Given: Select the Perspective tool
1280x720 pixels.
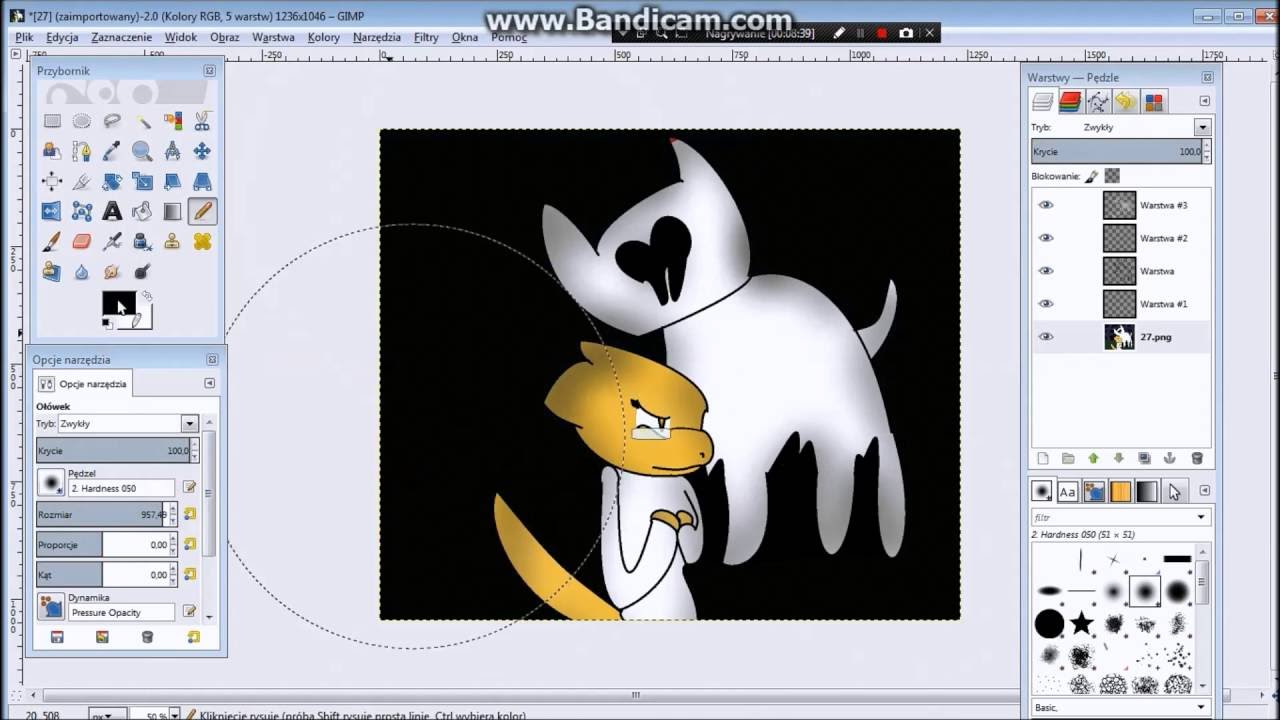Looking at the screenshot, I should coord(202,181).
